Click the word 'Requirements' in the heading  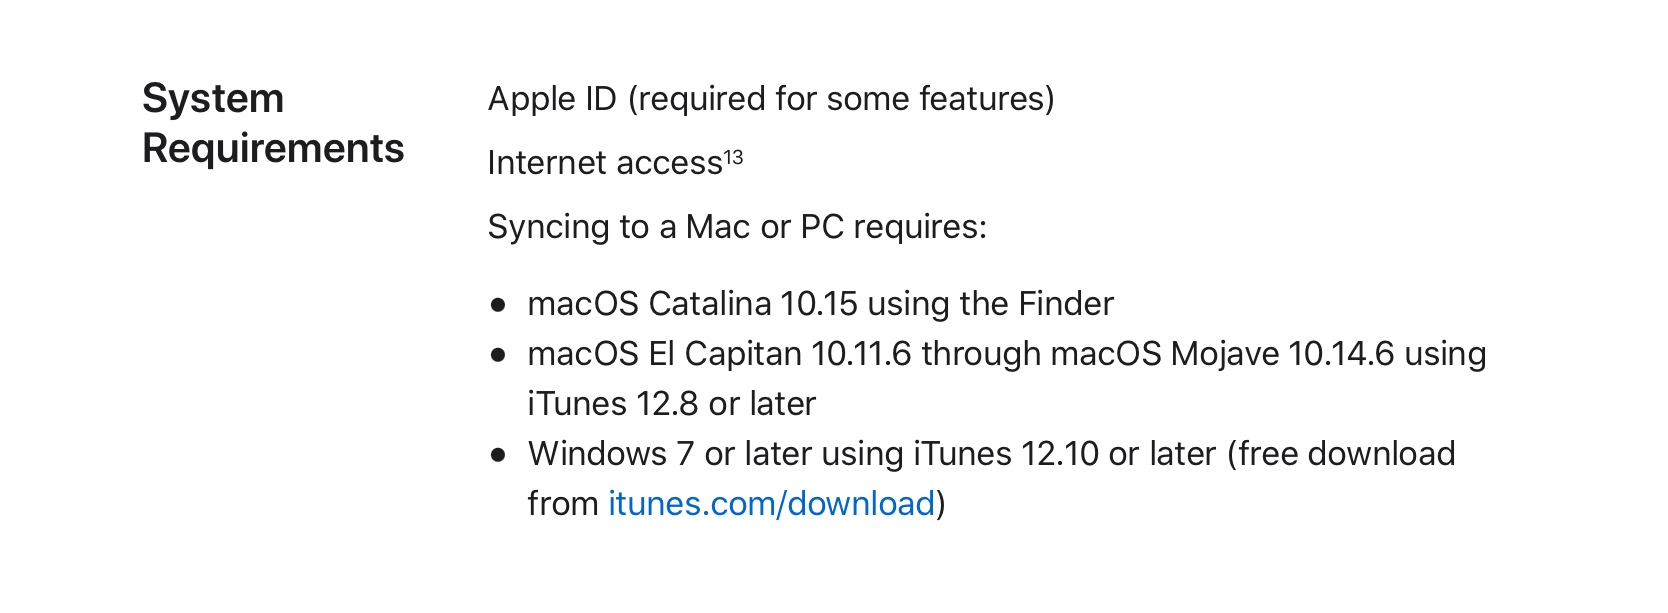(x=273, y=149)
